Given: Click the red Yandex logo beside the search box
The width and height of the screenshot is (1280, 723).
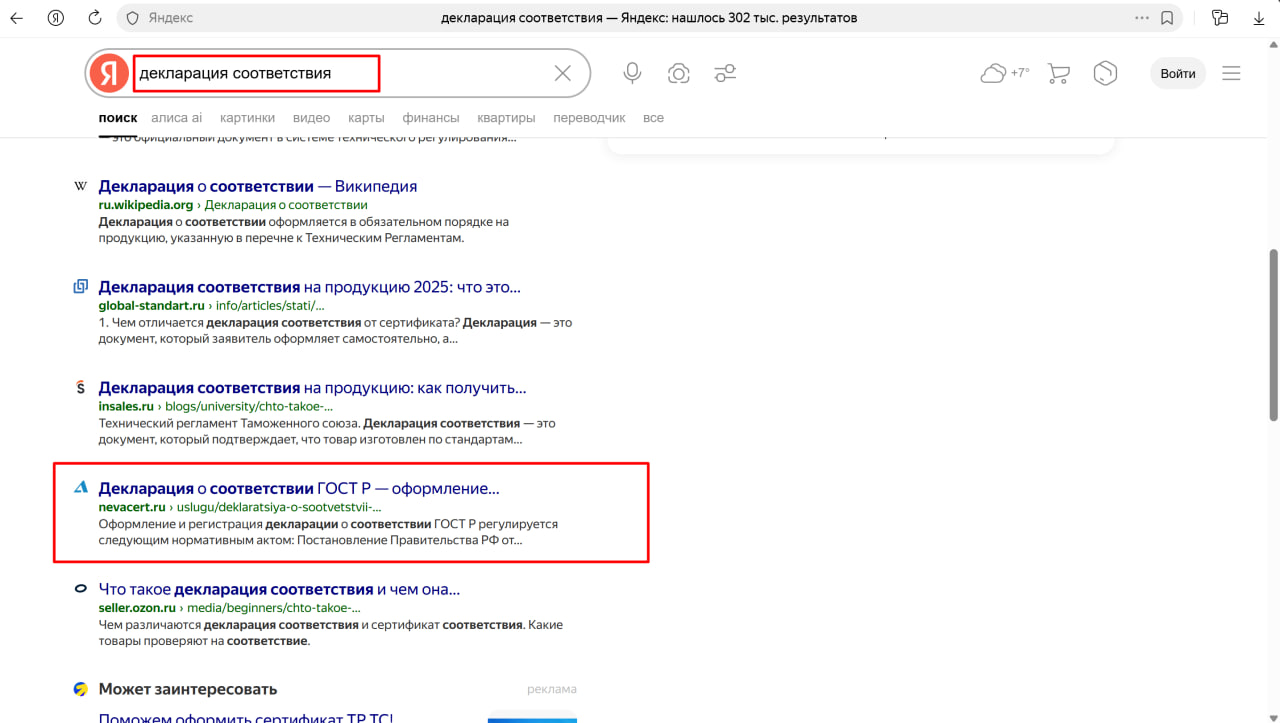Looking at the screenshot, I should click(x=108, y=73).
